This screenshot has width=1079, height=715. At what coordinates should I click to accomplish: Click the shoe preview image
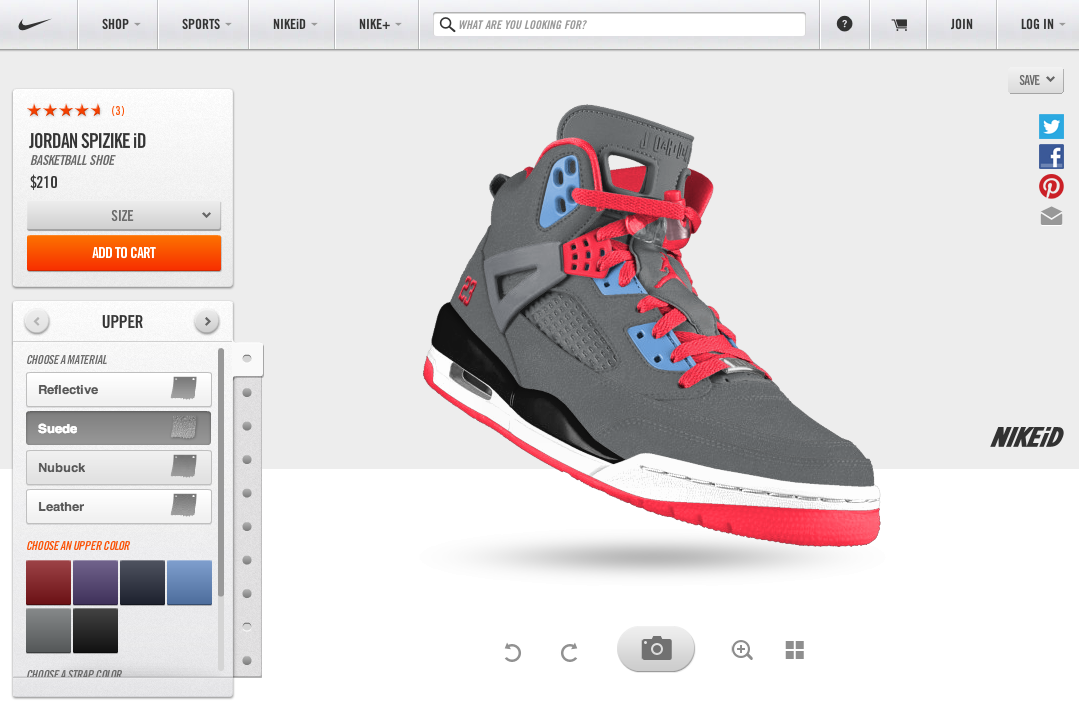[x=652, y=325]
